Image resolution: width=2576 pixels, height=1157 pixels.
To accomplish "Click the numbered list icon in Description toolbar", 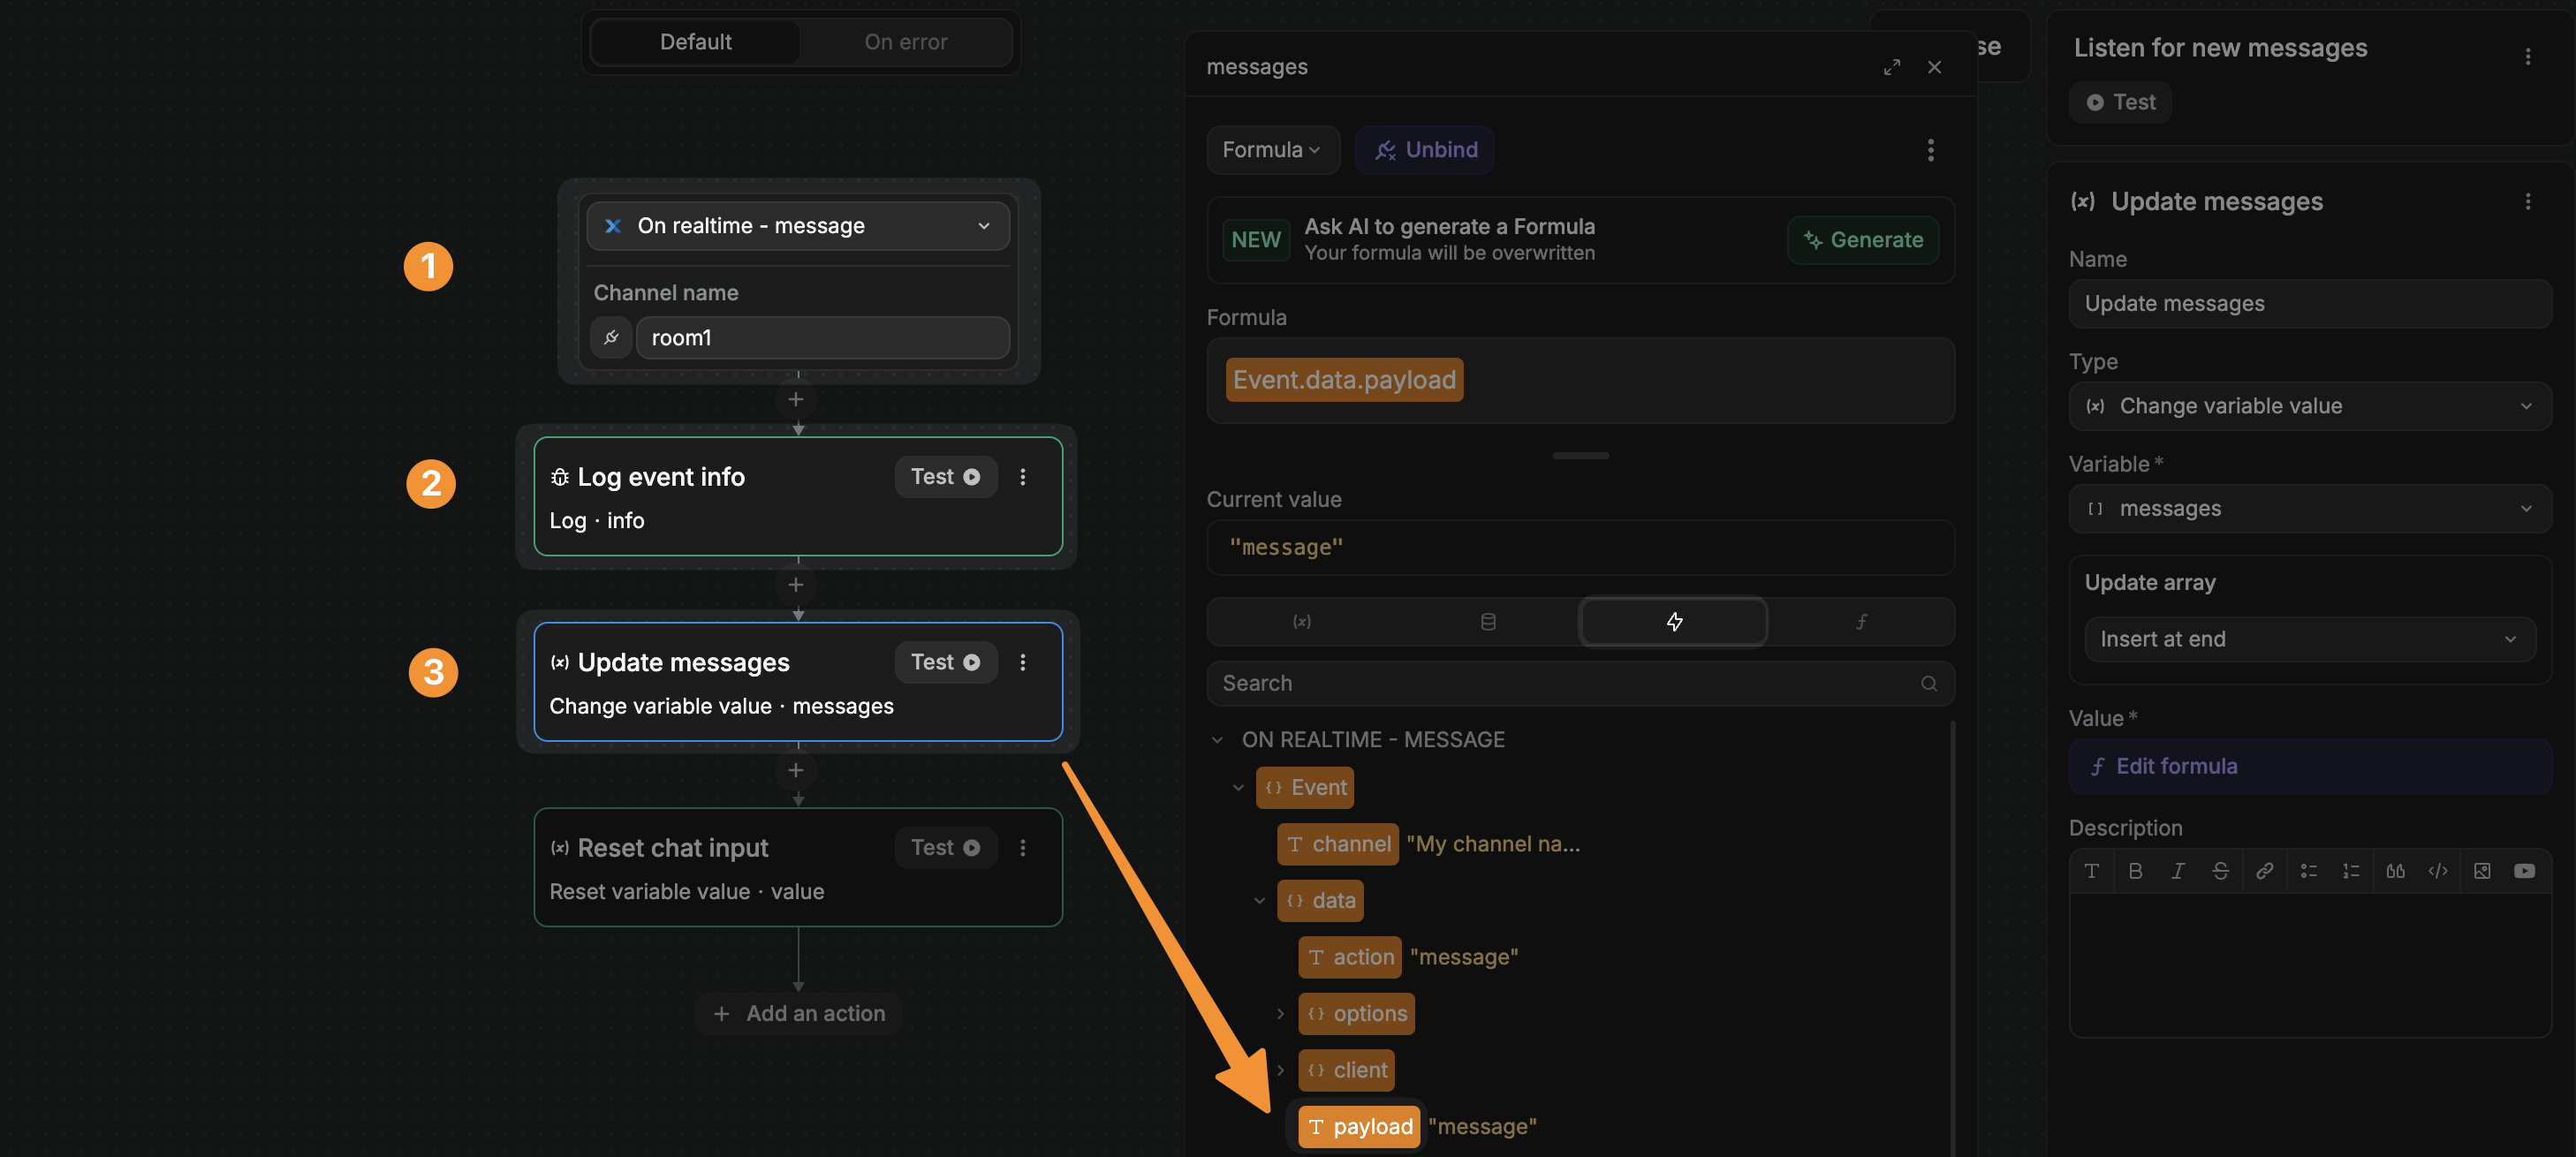I will coord(2352,871).
